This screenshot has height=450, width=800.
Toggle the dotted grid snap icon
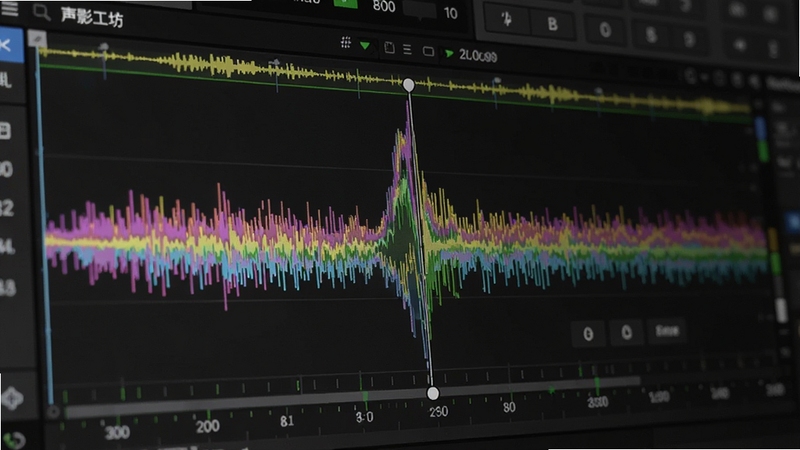(x=346, y=43)
